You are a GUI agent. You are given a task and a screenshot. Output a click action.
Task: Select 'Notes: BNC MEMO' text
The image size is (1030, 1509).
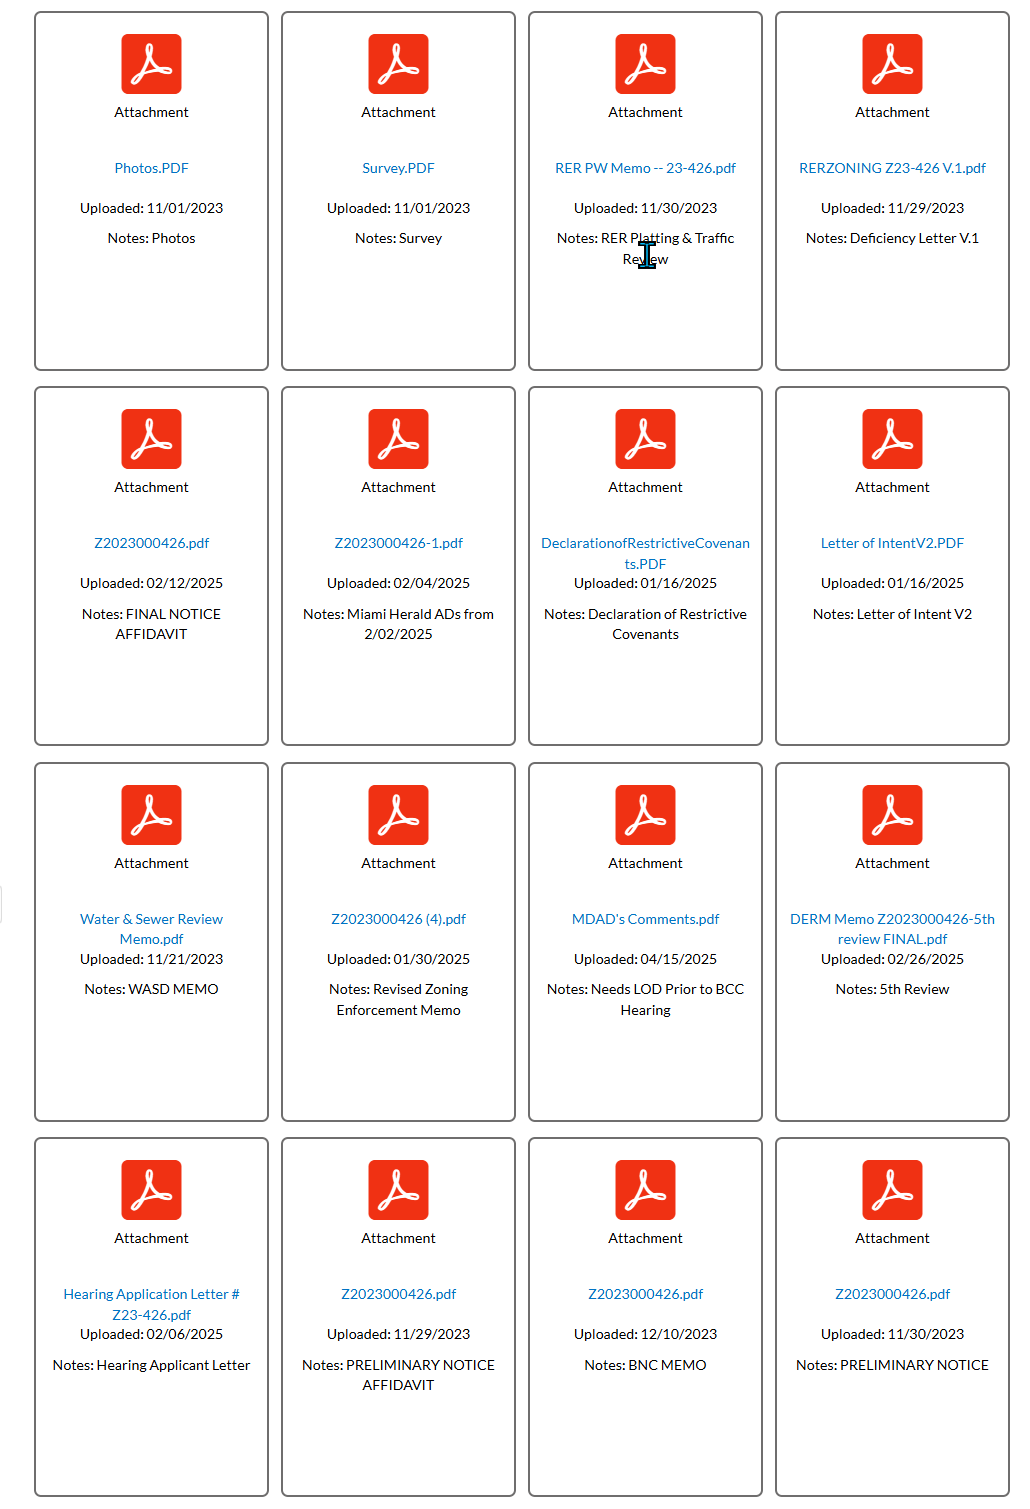coord(645,1365)
